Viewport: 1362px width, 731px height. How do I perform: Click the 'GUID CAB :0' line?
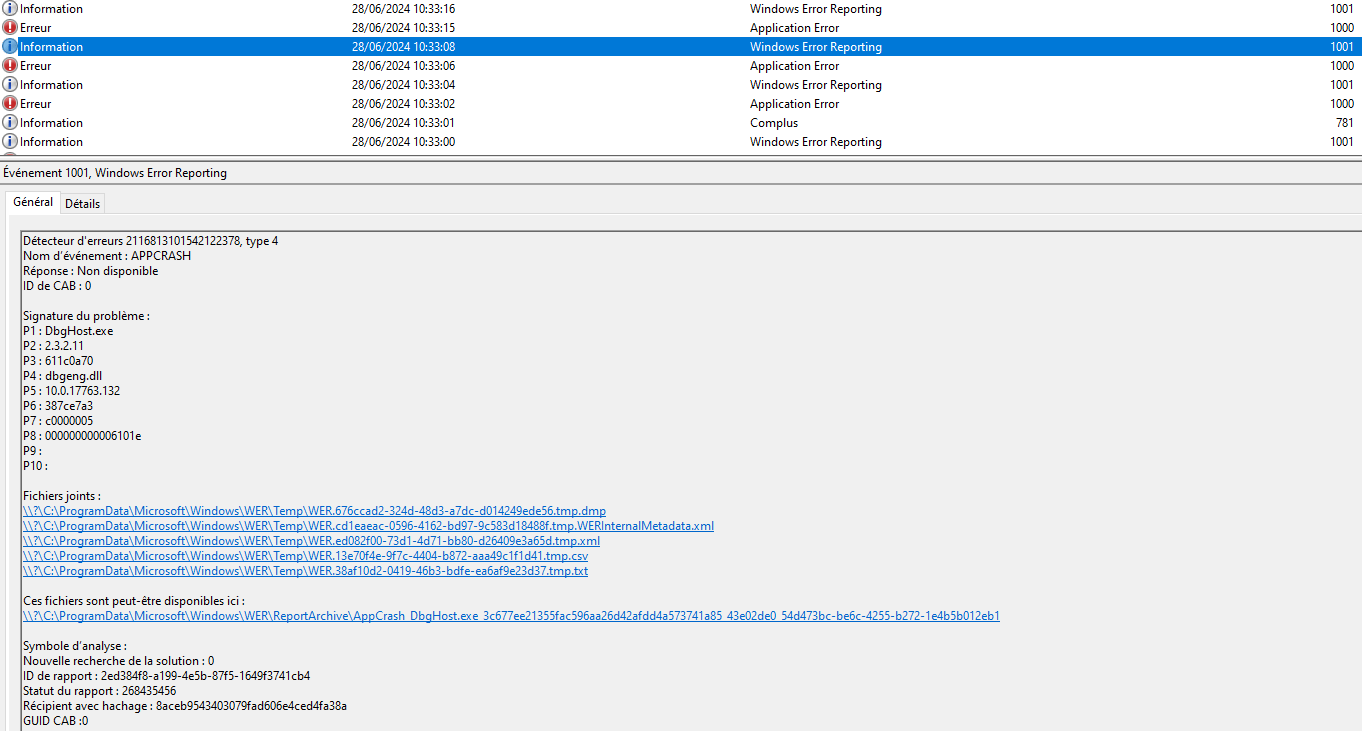point(55,721)
